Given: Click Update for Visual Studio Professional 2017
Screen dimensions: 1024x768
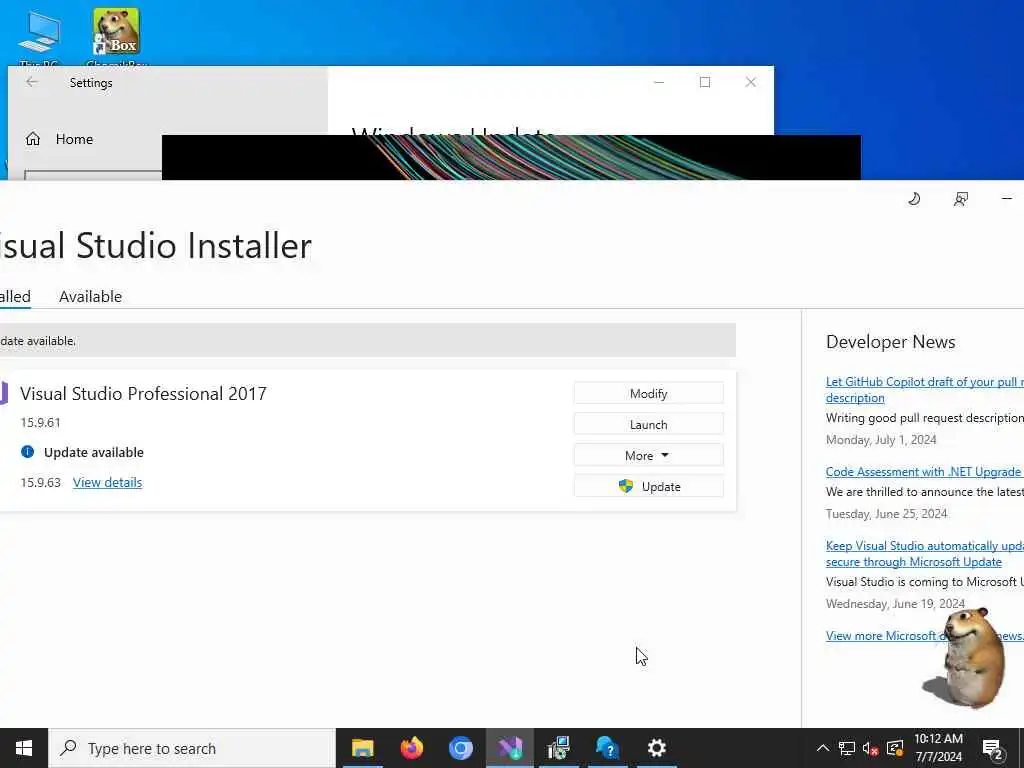Looking at the screenshot, I should coord(648,487).
